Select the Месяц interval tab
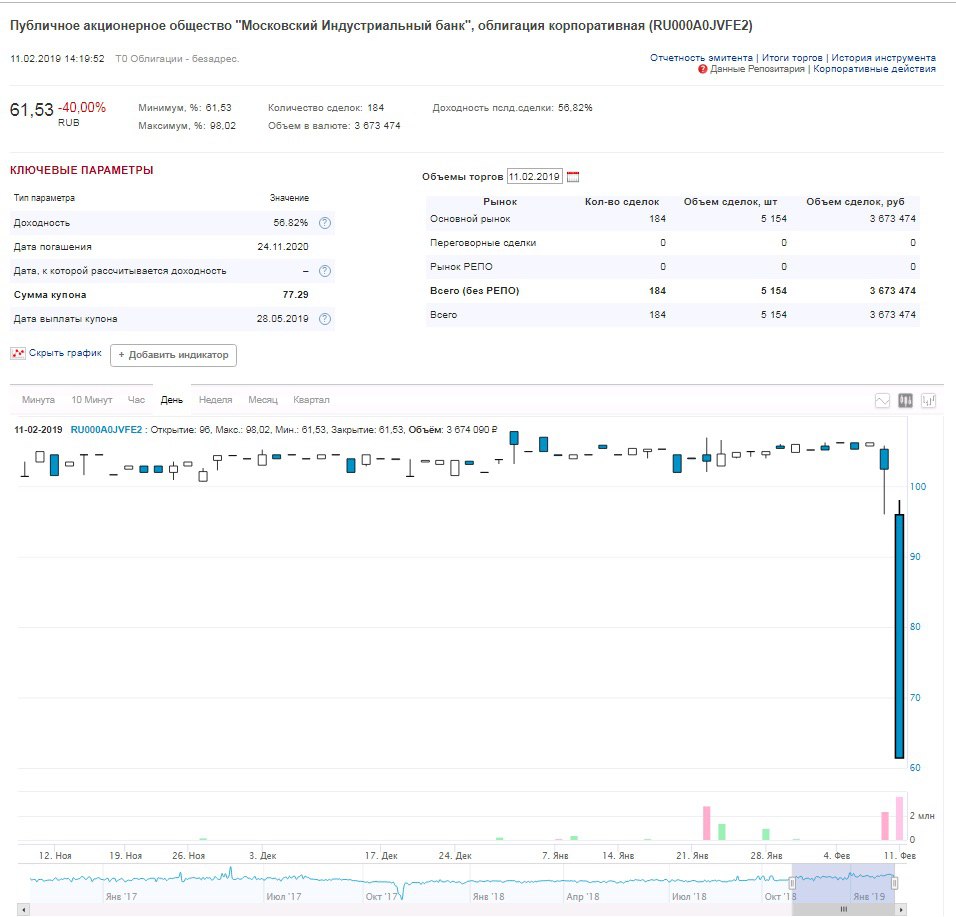 pyautogui.click(x=263, y=400)
